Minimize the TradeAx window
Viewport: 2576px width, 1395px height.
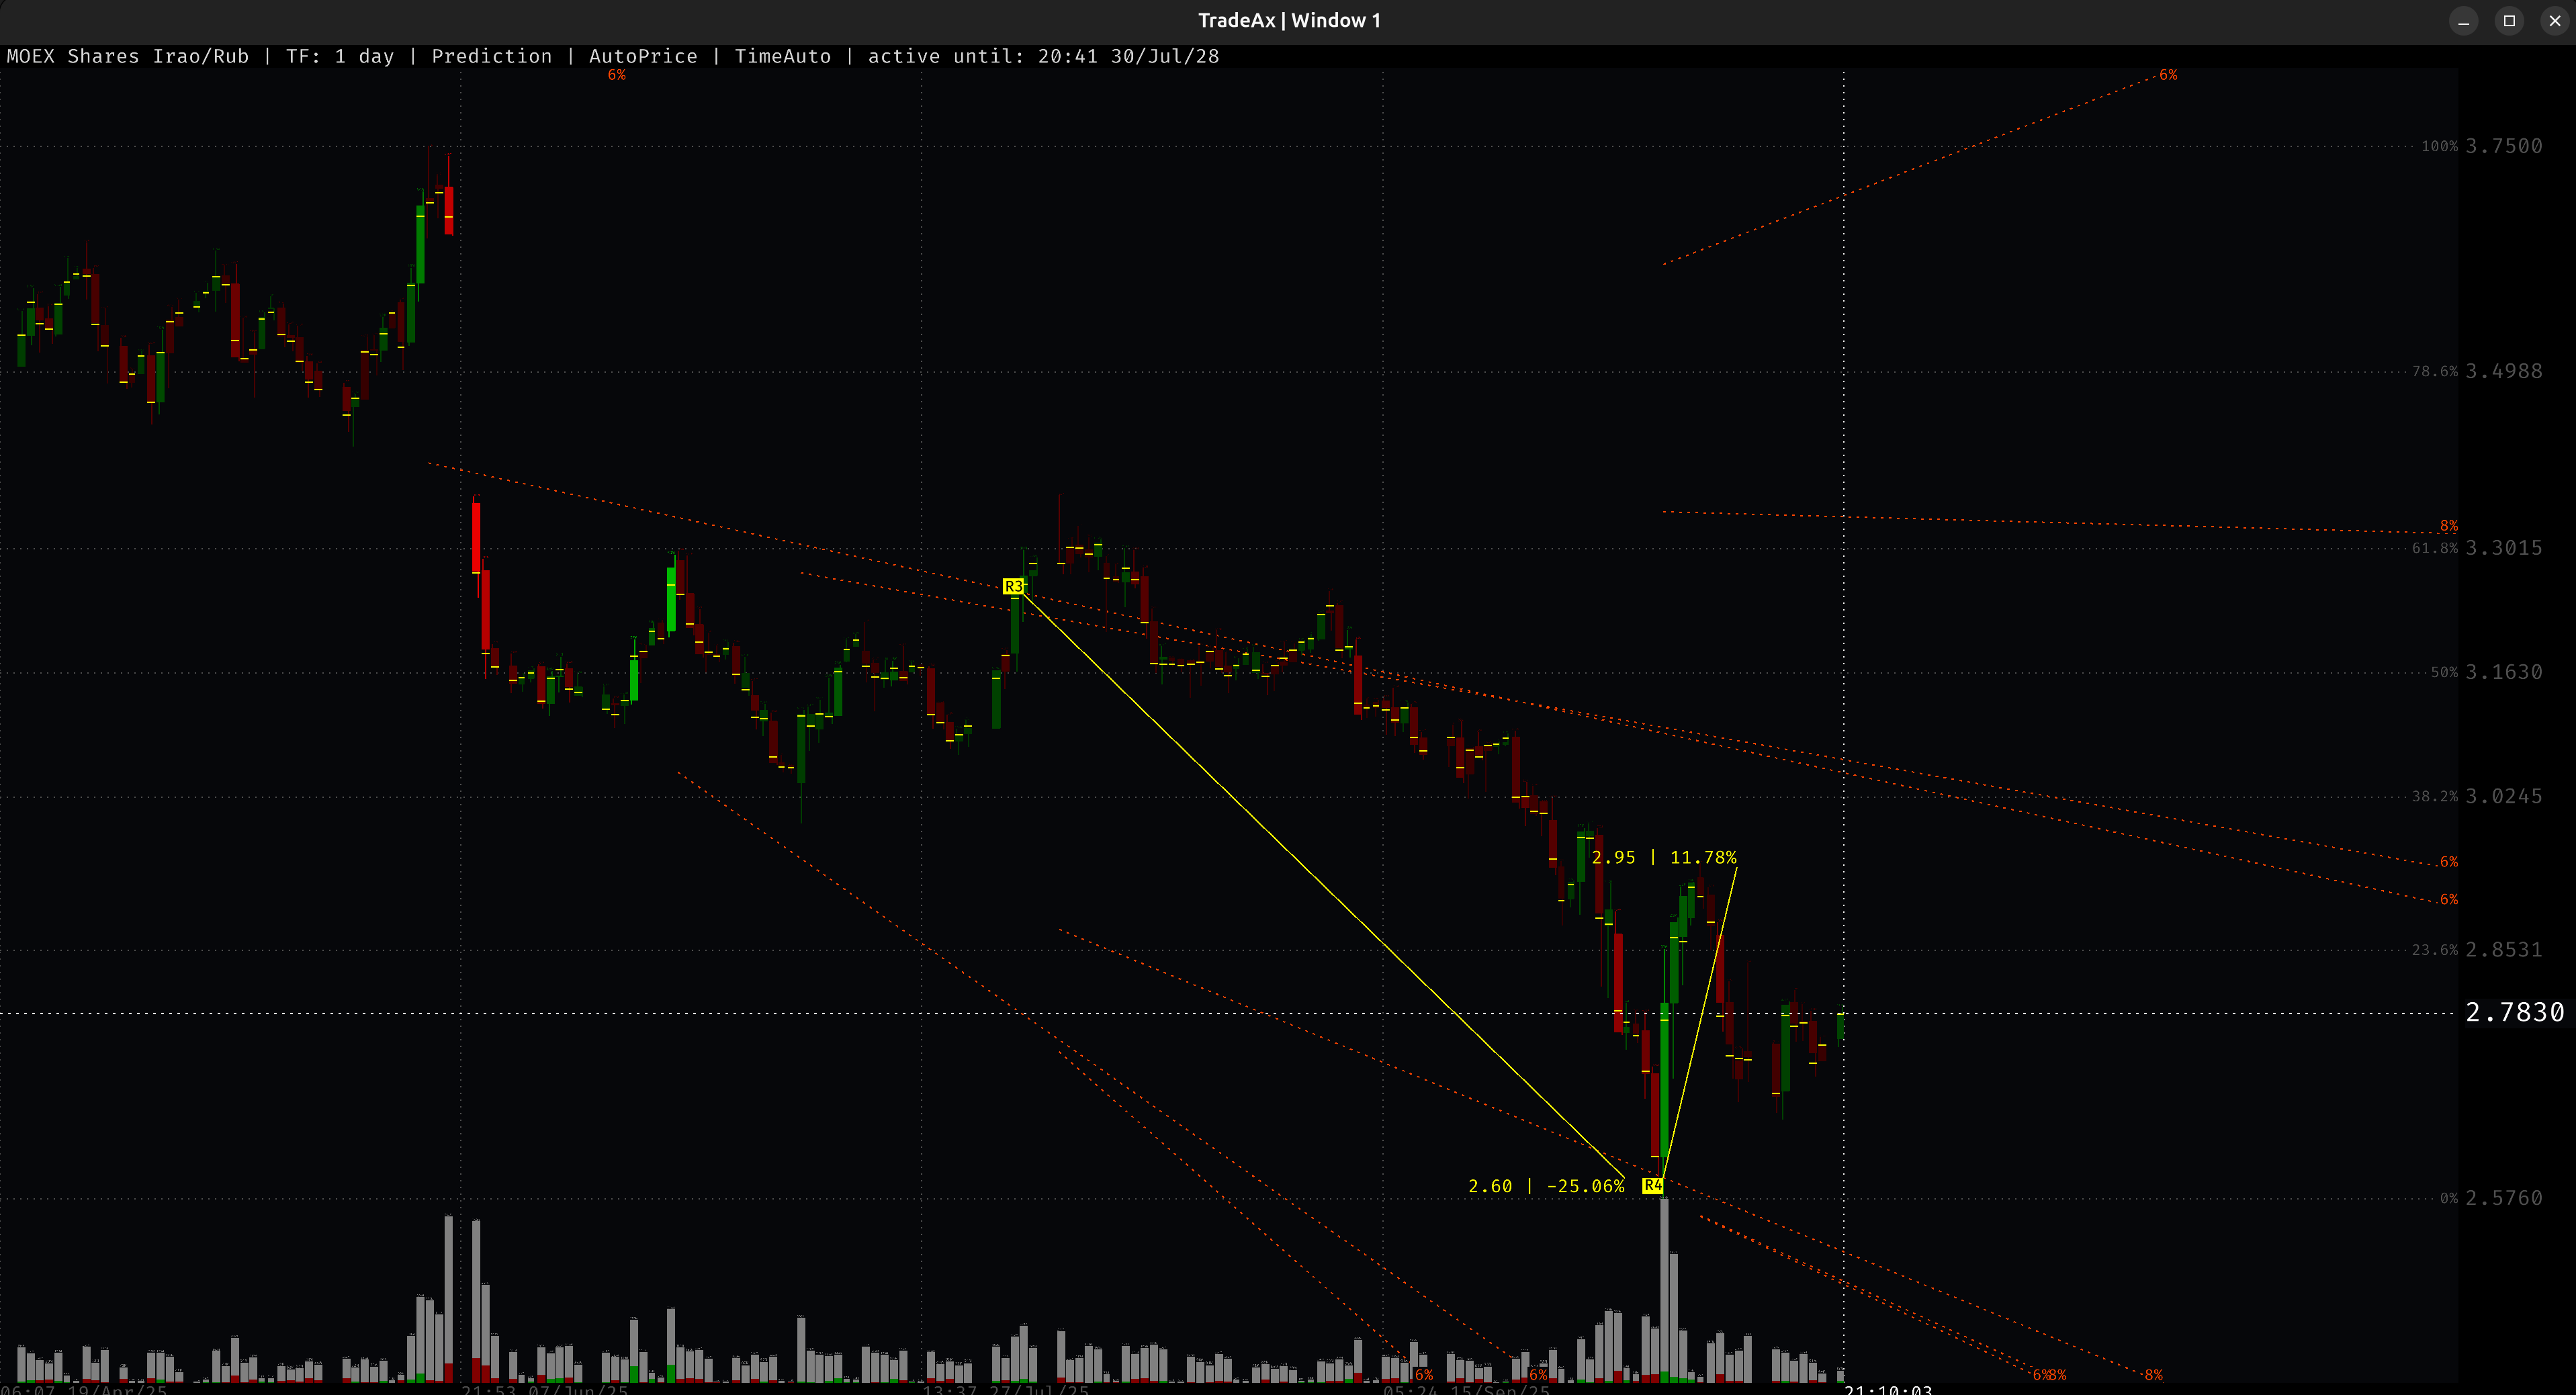pyautogui.click(x=2463, y=21)
